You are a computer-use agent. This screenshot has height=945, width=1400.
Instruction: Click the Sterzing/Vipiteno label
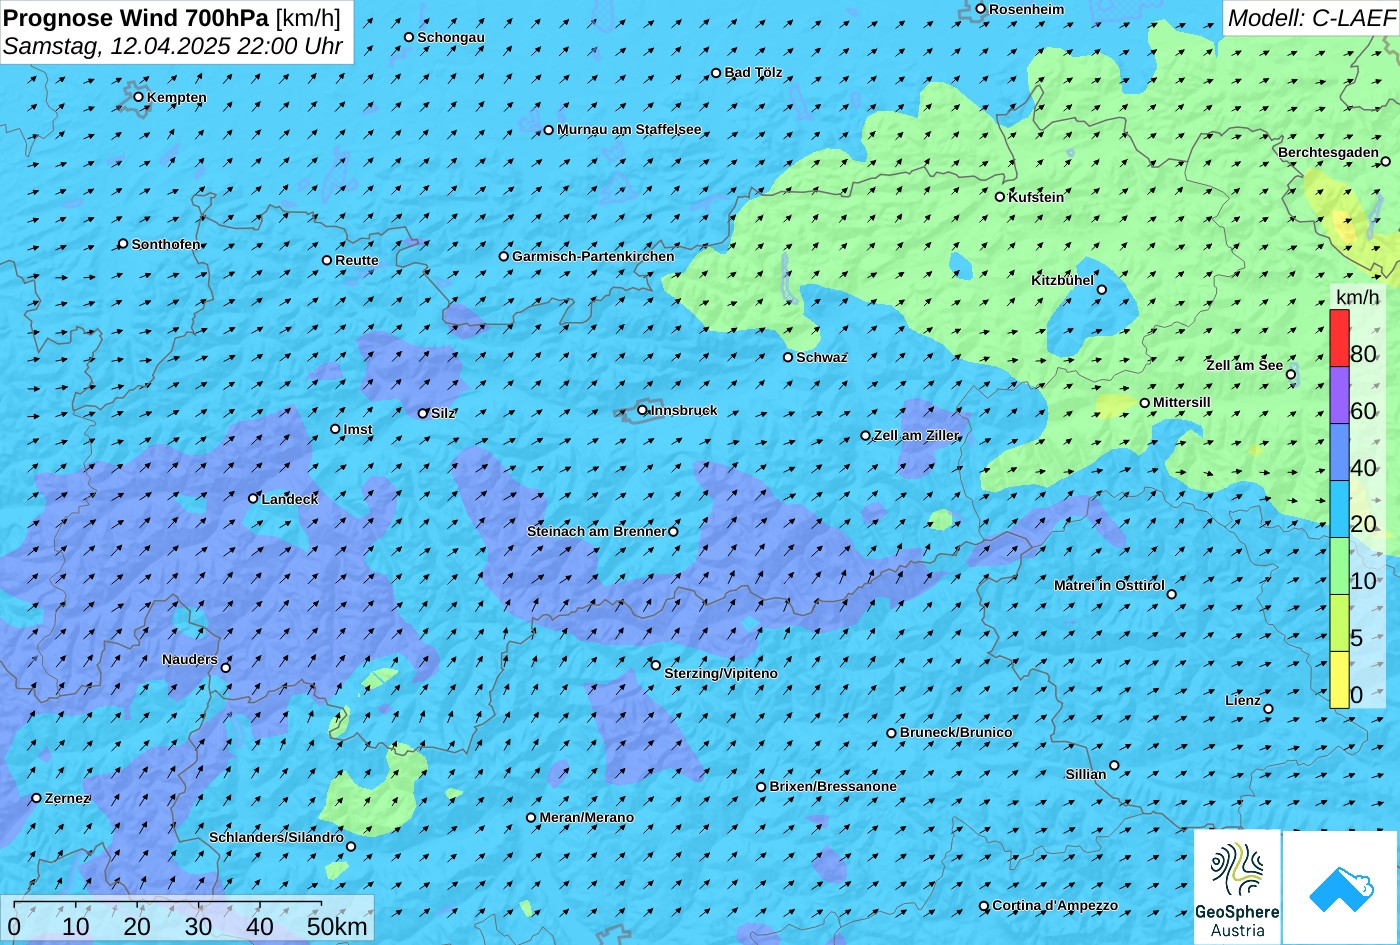click(721, 673)
